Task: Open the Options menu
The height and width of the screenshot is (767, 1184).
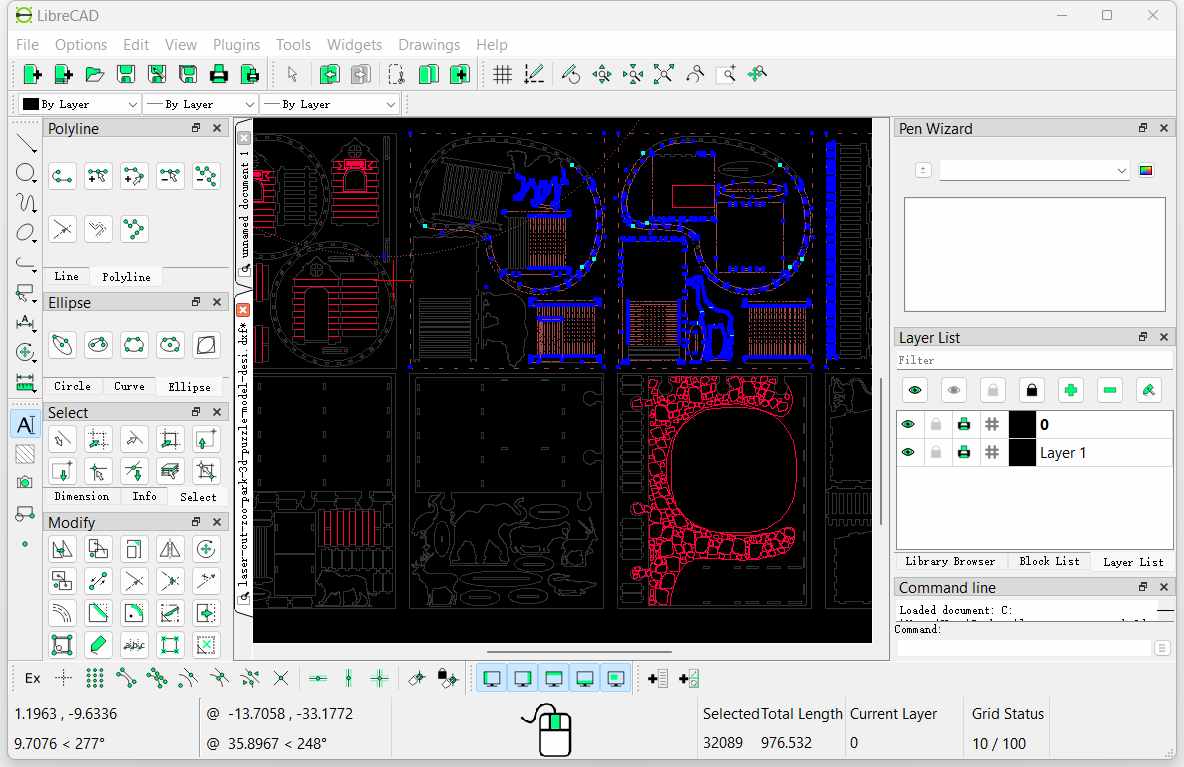Action: (x=81, y=45)
